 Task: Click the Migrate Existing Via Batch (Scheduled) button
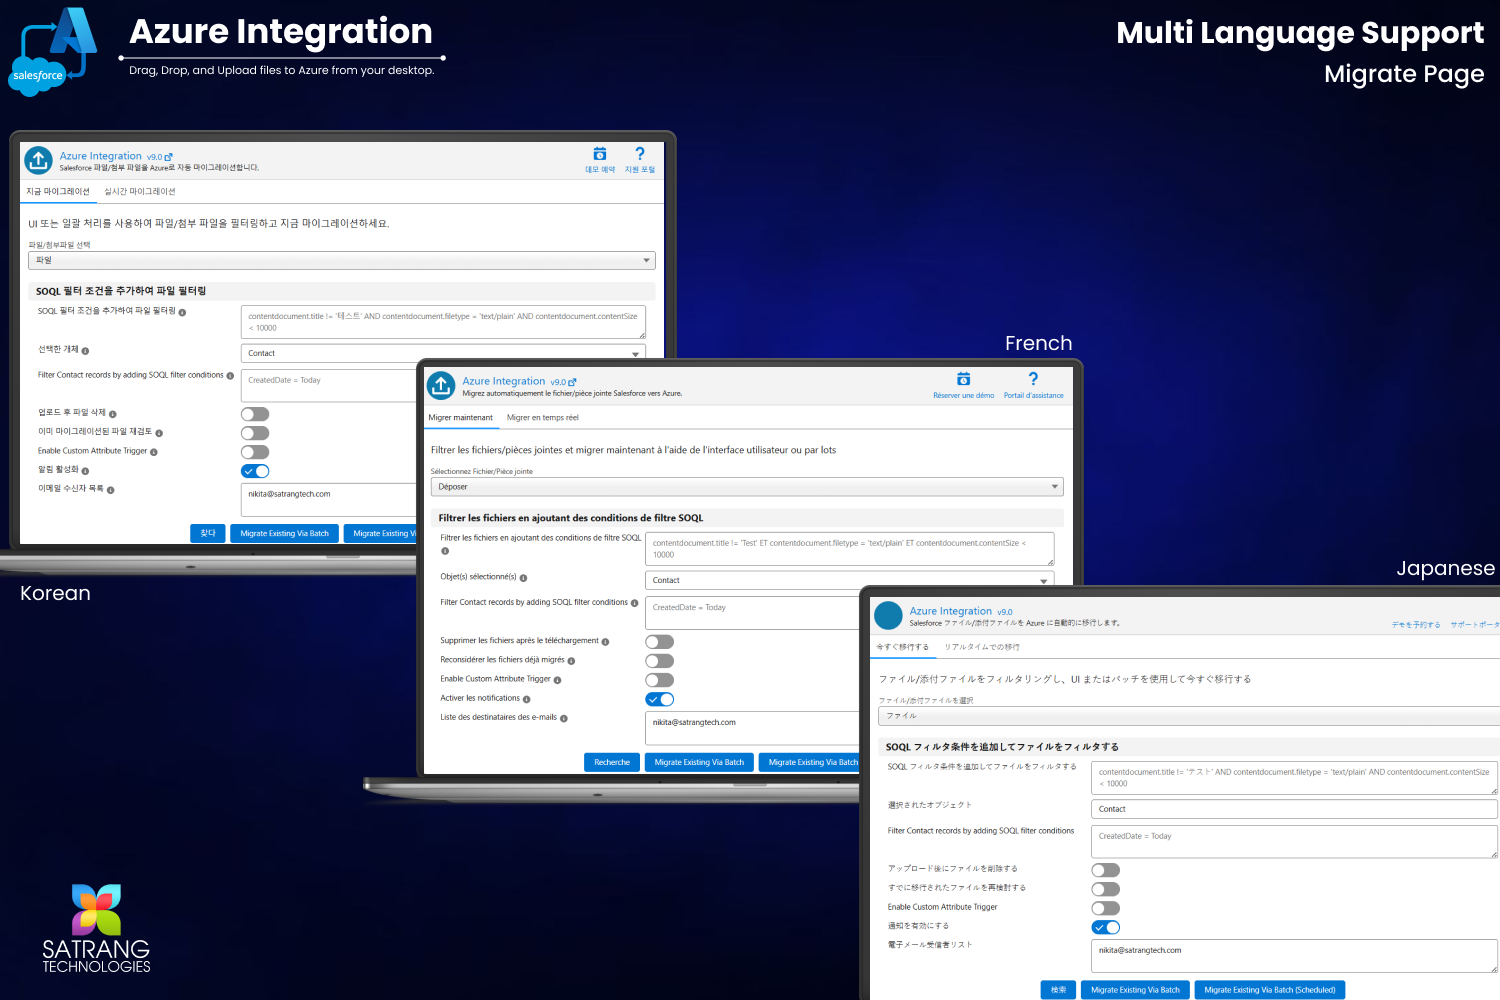1269,989
